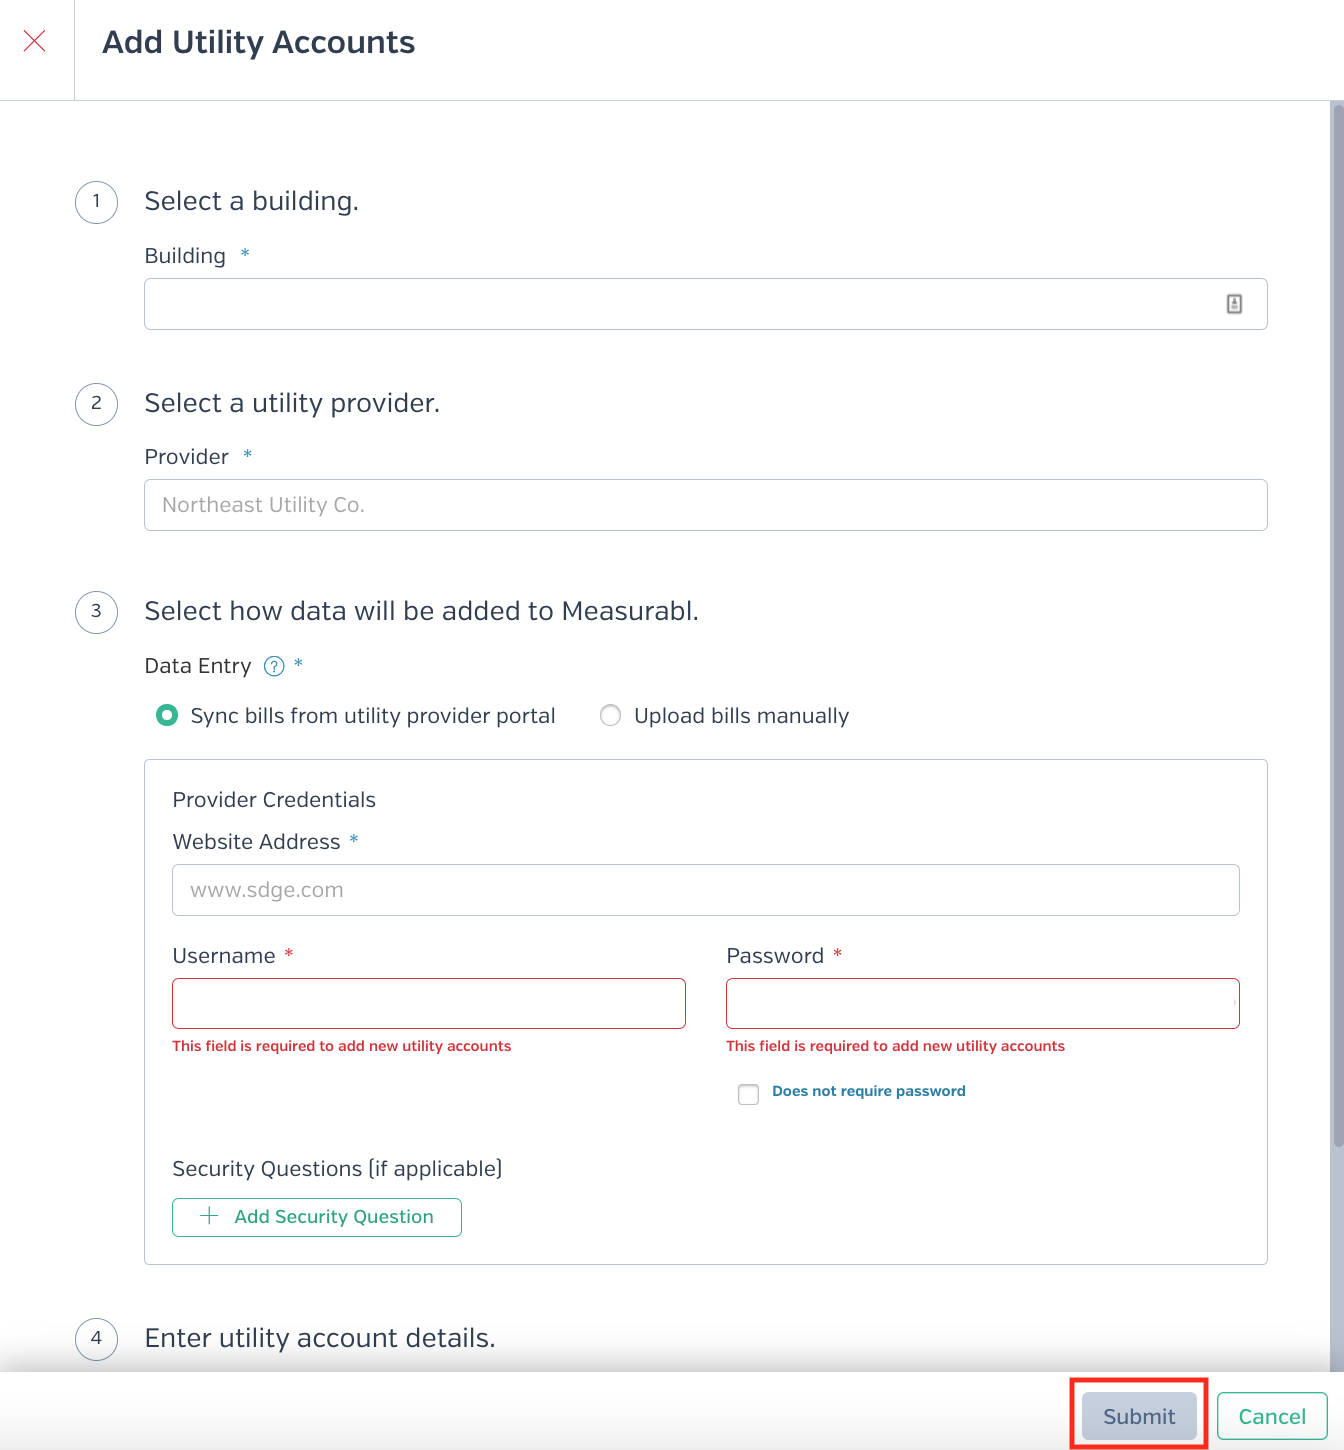The width and height of the screenshot is (1344, 1450).
Task: Click the Provider Credentials label
Action: [x=274, y=800]
